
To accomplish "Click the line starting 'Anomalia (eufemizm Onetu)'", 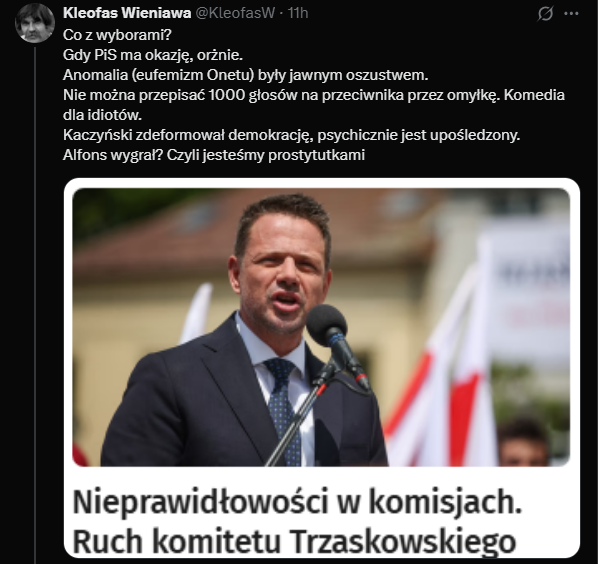I will point(246,75).
